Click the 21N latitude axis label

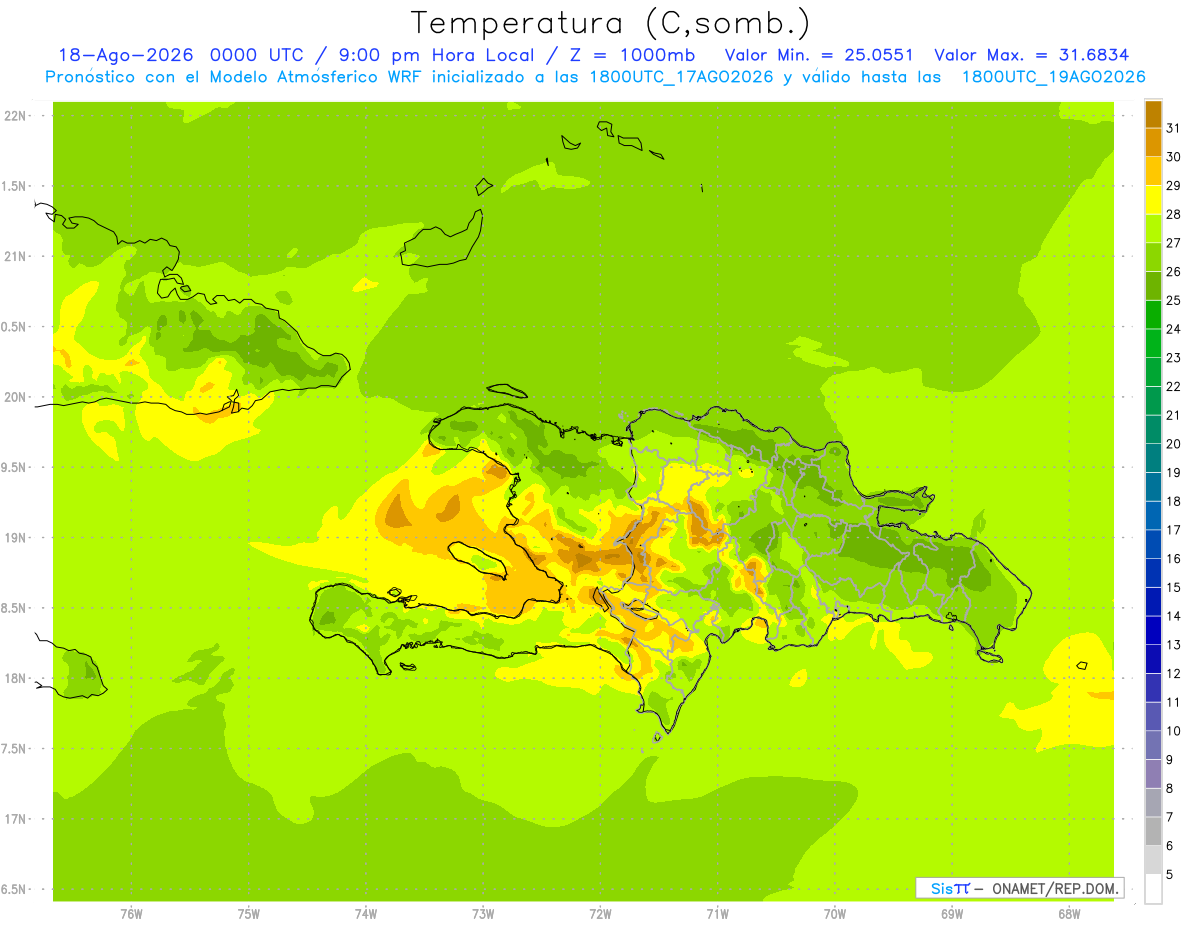[17, 256]
